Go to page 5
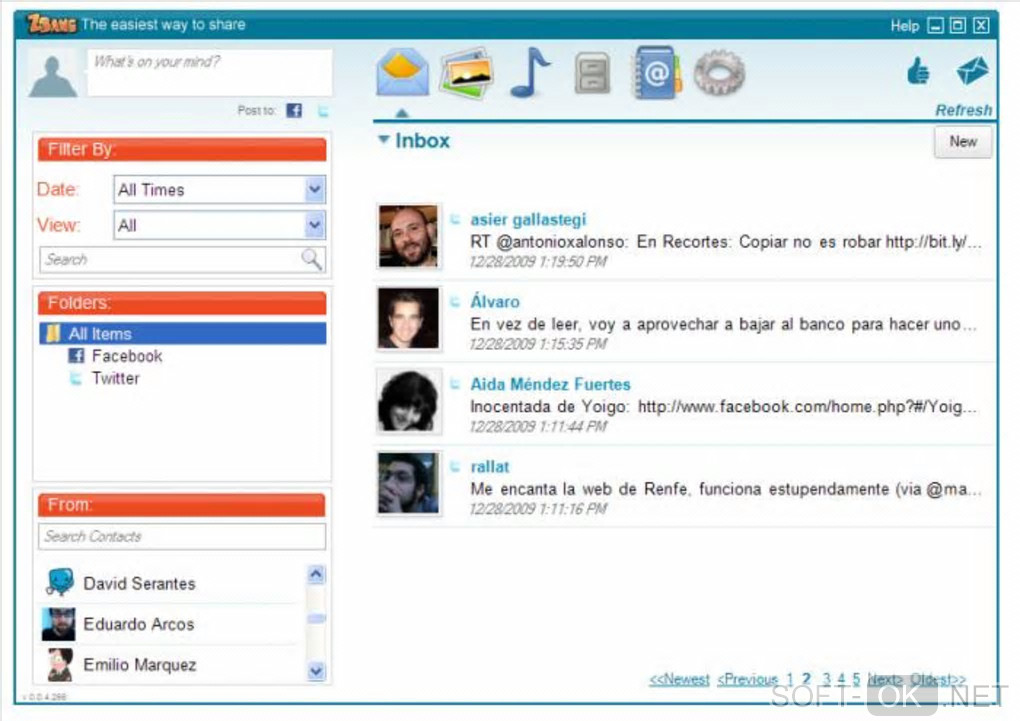Screen dimensions: 1020x721 [856, 679]
